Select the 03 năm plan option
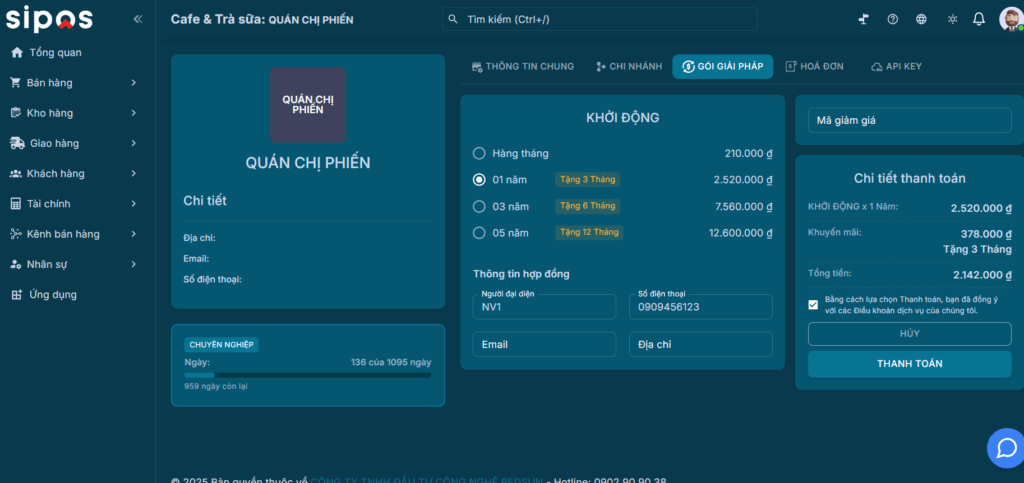The height and width of the screenshot is (483, 1024). [479, 206]
